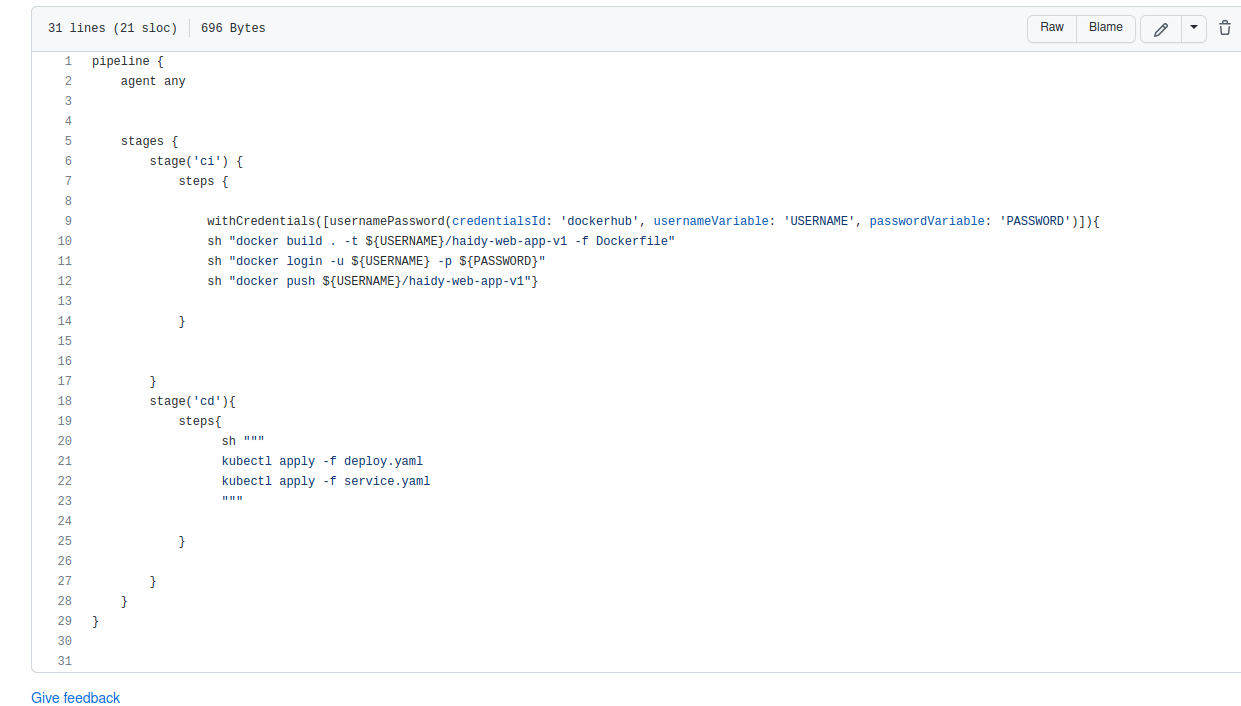Viewport: 1241px width, 706px height.
Task: Select line 6 where stage 'ci' begins
Action: 67,161
